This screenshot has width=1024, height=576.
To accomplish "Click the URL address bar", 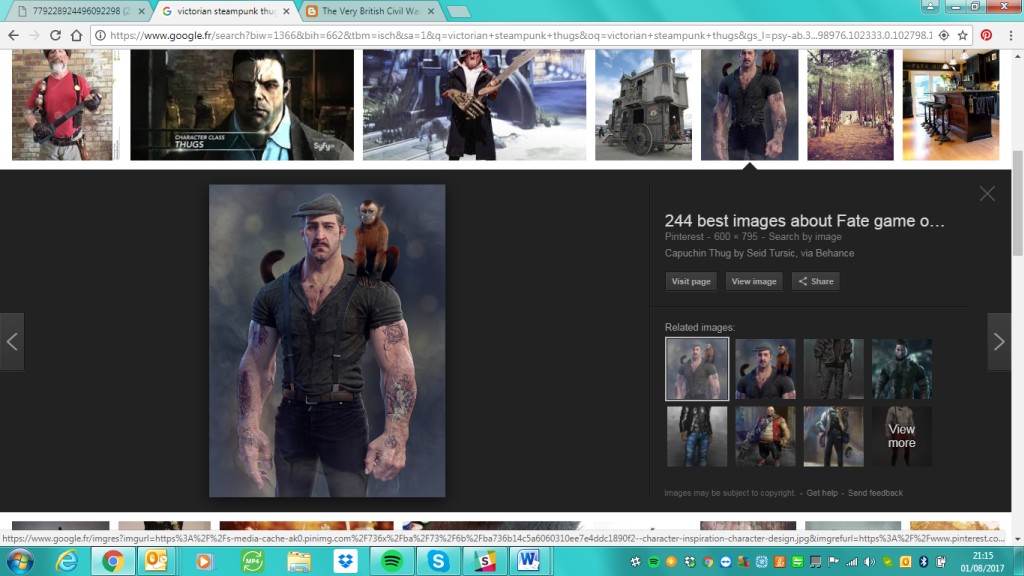I will click(520, 35).
